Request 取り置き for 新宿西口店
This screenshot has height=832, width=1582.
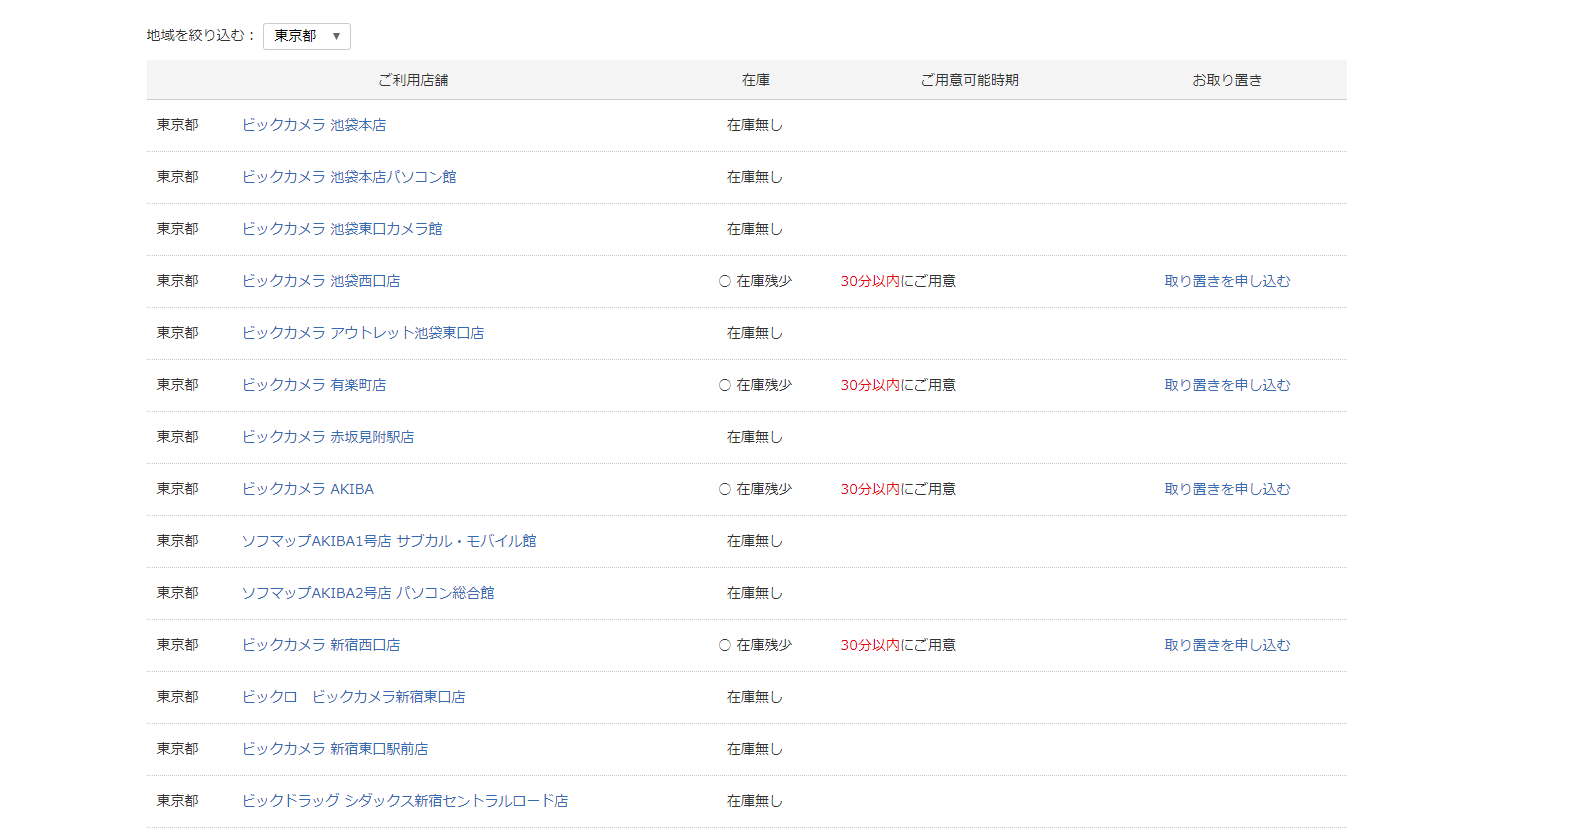[x=1227, y=645]
